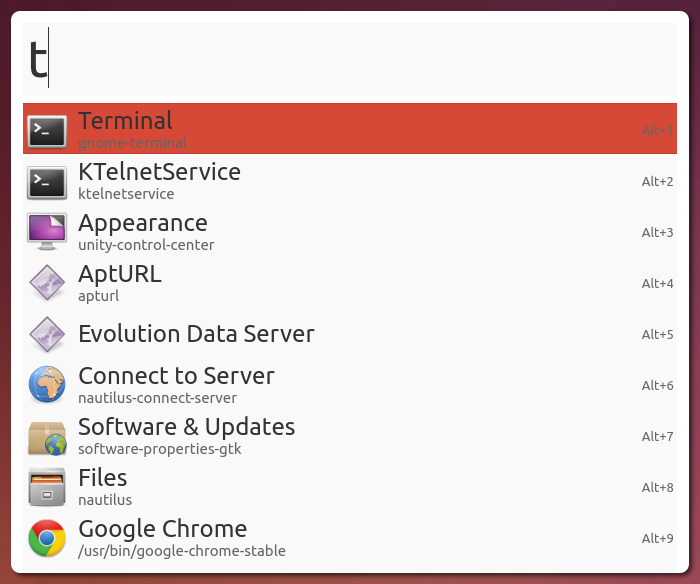Screen dimensions: 700x584
Task: Click the Appearance monitor icon
Action: pos(47,232)
